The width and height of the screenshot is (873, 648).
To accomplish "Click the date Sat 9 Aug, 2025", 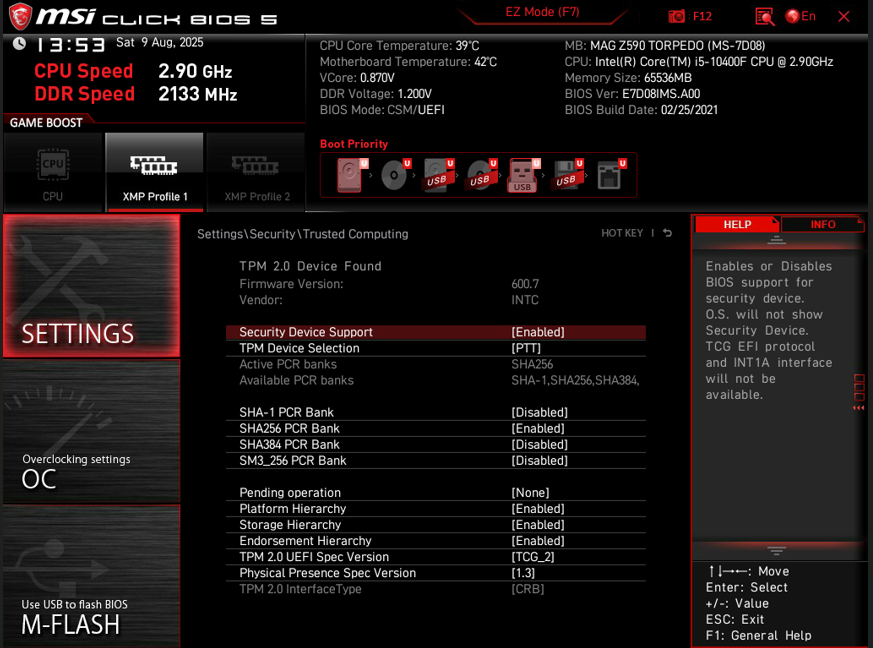I will (x=160, y=43).
